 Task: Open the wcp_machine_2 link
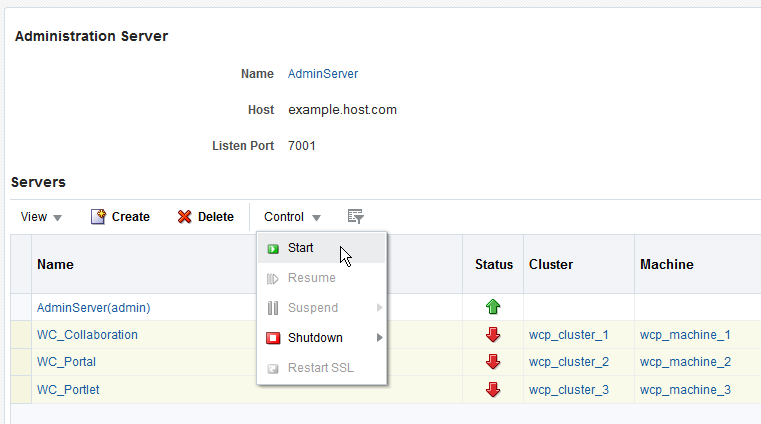685,362
